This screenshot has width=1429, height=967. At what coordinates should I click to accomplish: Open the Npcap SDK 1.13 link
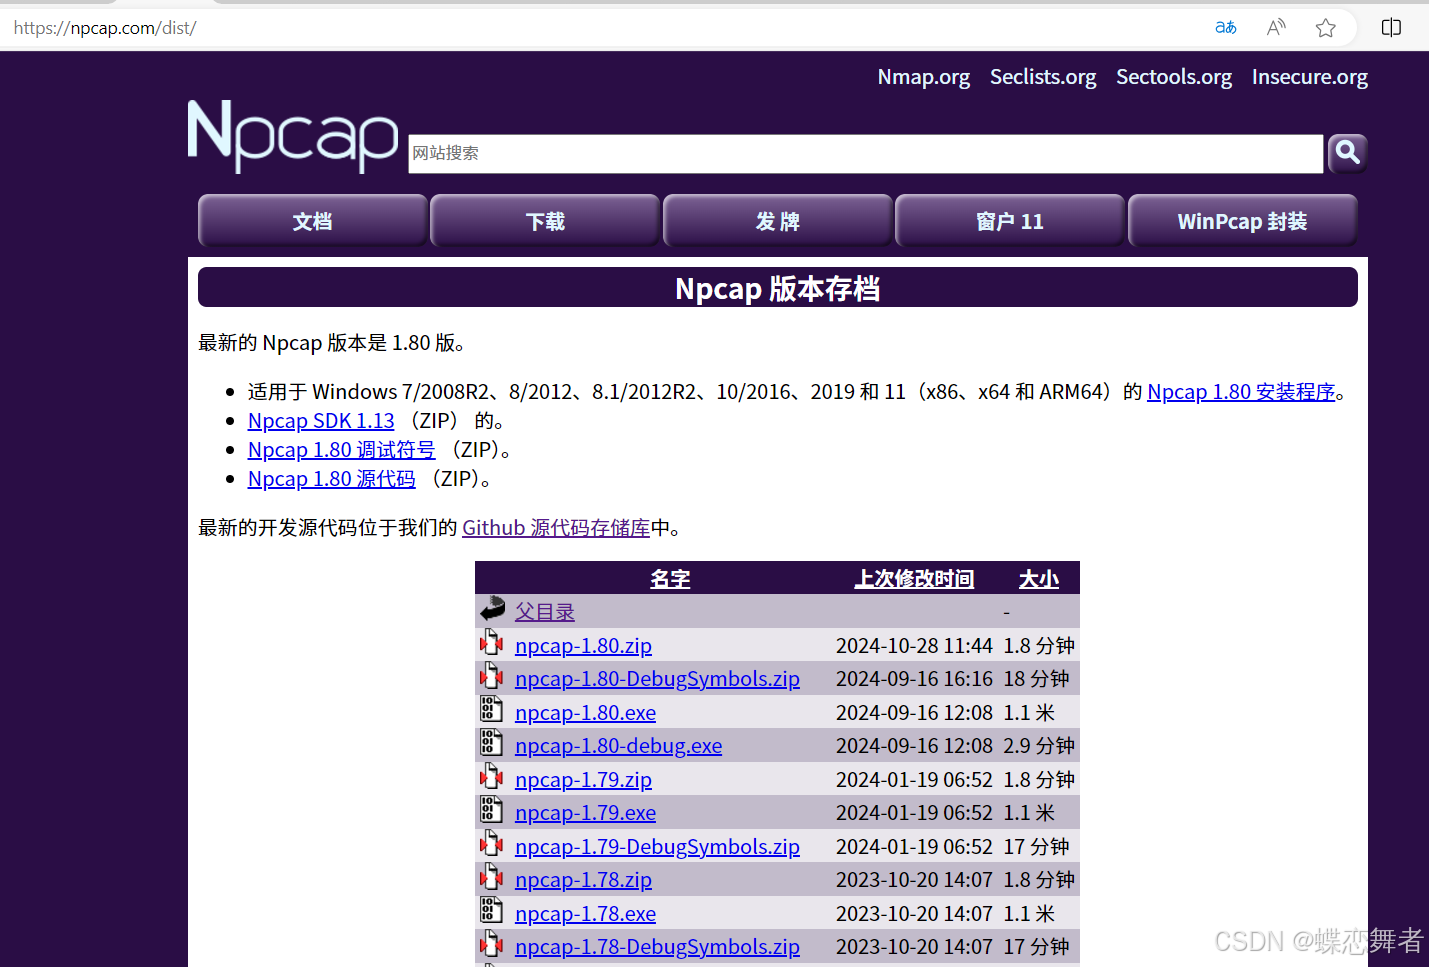(x=321, y=421)
